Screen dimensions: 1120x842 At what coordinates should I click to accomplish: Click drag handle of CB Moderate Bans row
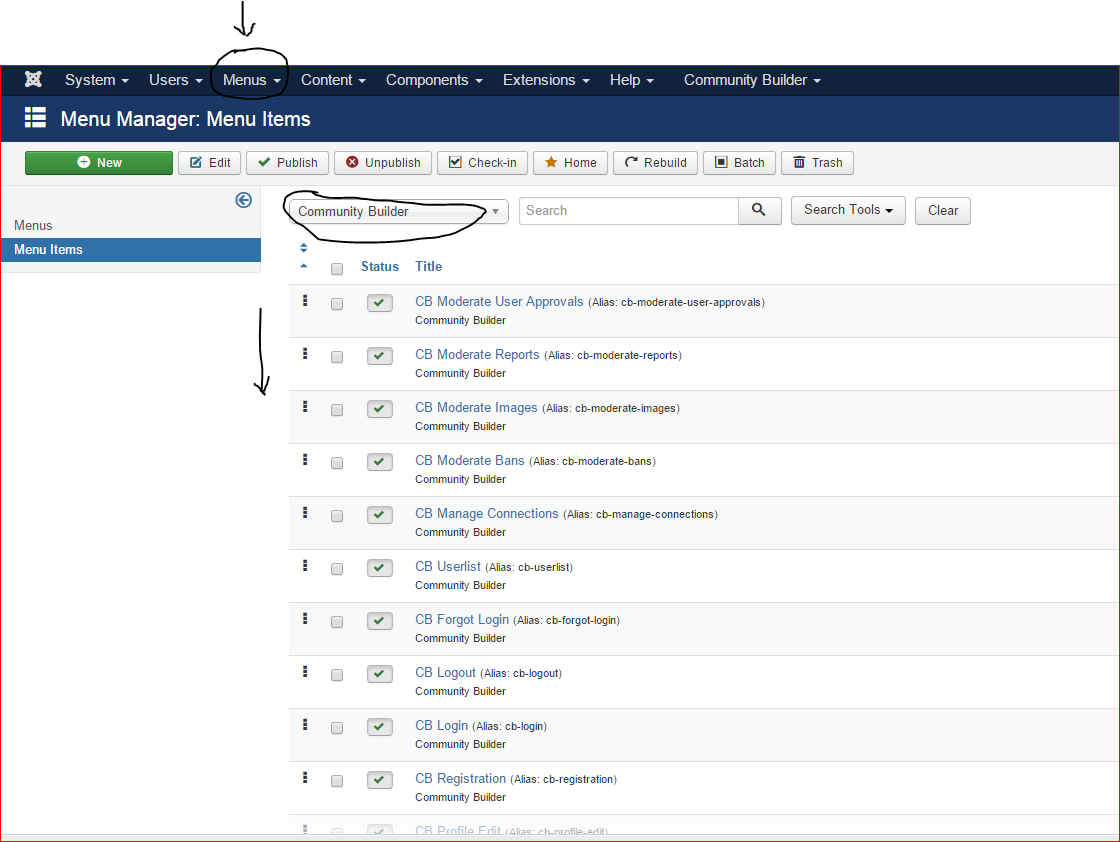pyautogui.click(x=305, y=459)
